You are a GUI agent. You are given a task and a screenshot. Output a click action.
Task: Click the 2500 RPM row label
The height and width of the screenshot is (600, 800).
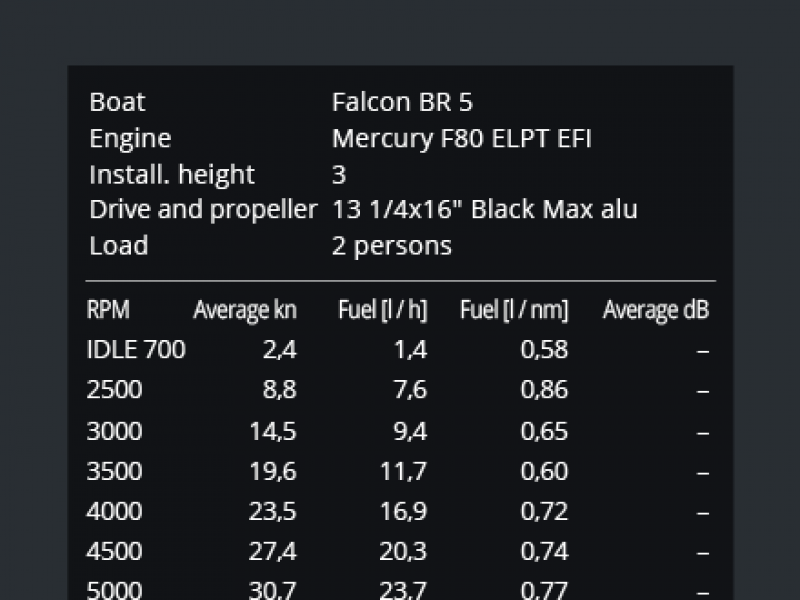114,390
